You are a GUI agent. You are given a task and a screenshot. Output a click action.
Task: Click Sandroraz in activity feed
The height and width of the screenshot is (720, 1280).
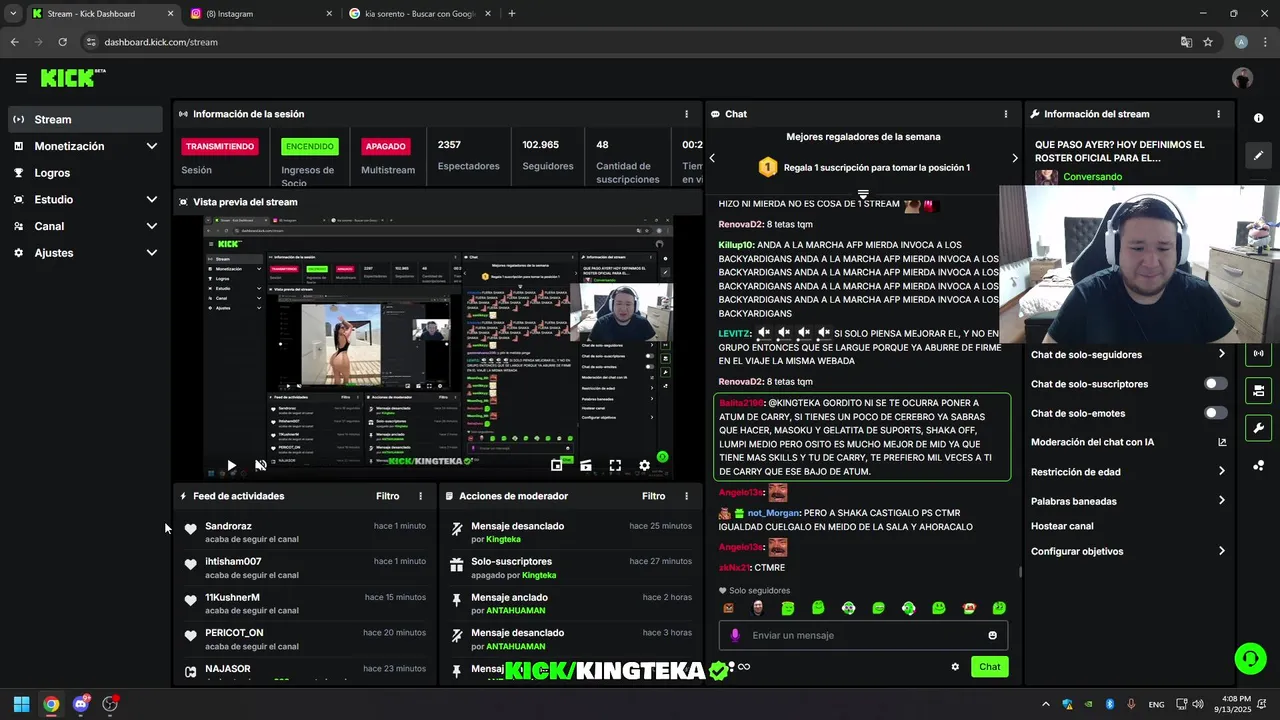tap(228, 526)
